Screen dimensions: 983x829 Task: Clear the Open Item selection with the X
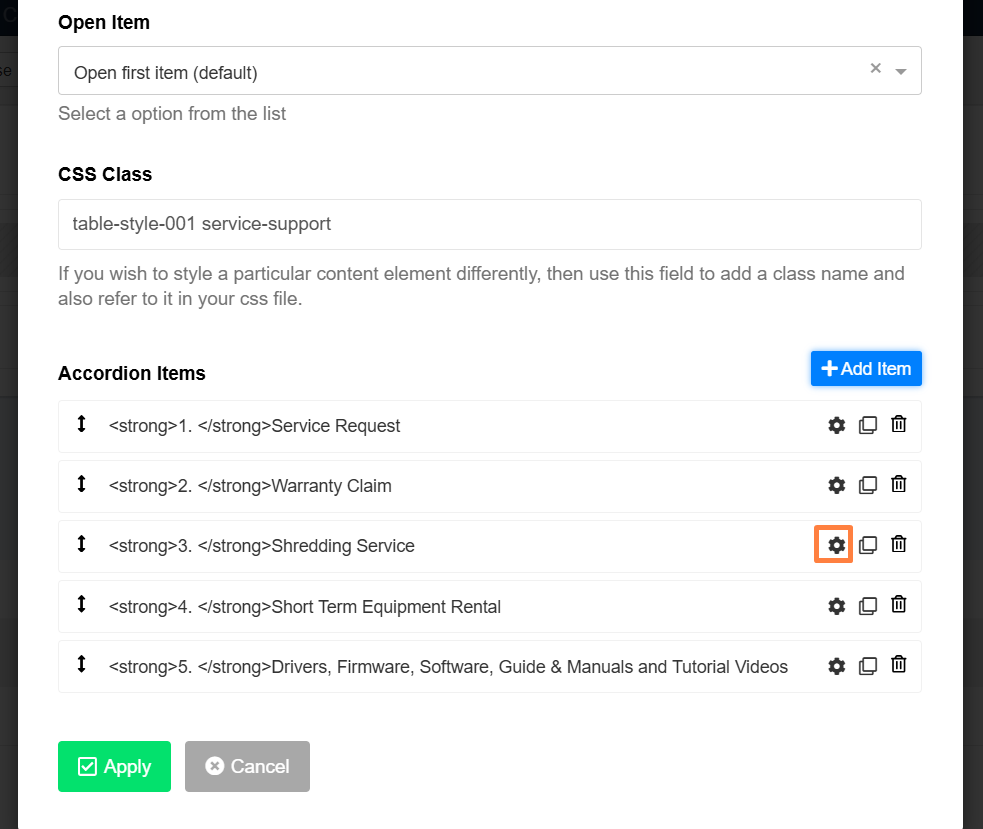[x=876, y=68]
